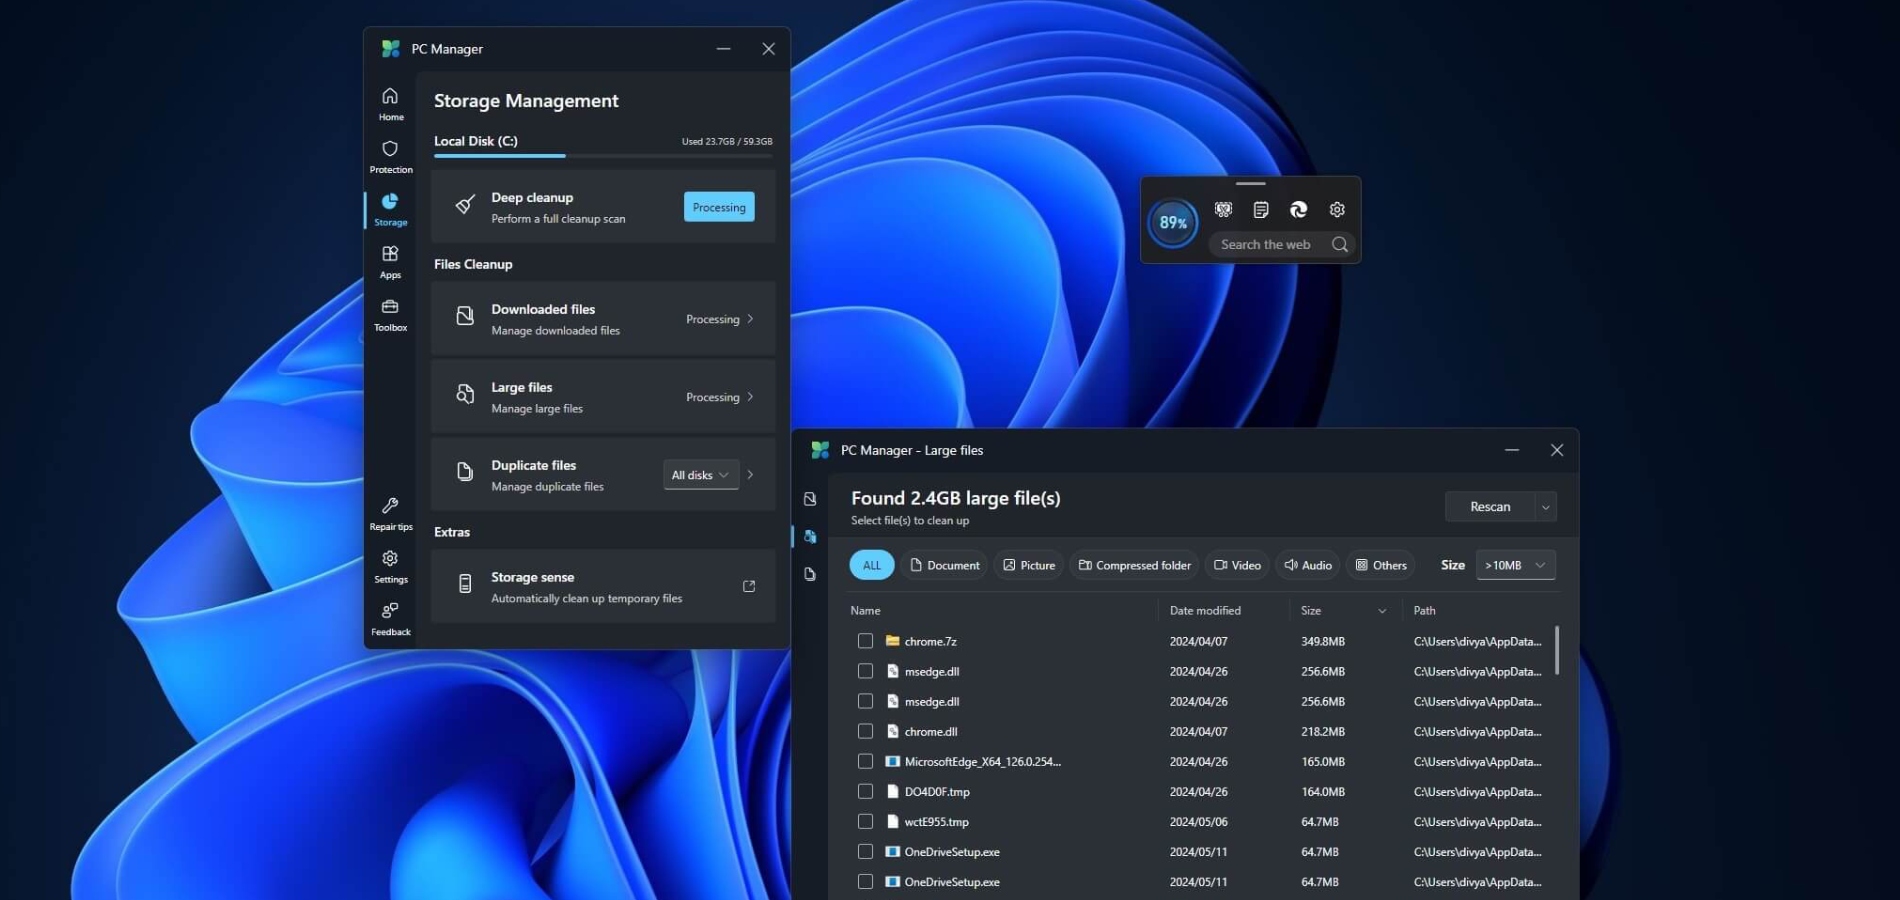The width and height of the screenshot is (1900, 900).
Task: Check the 2024/04/07 chrome.dll checkbox
Action: point(865,731)
